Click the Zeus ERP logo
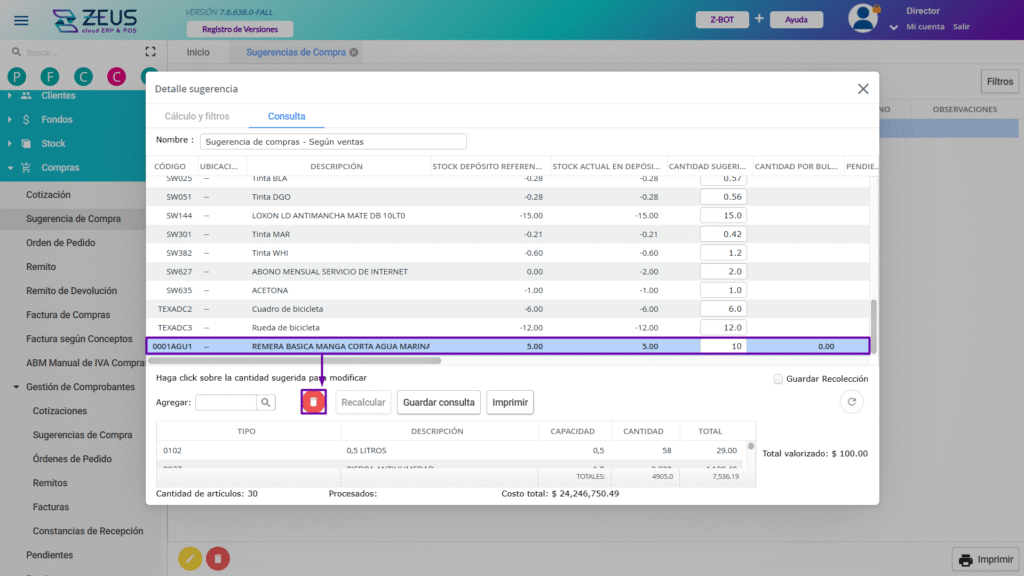The height and width of the screenshot is (576, 1024). click(x=95, y=21)
